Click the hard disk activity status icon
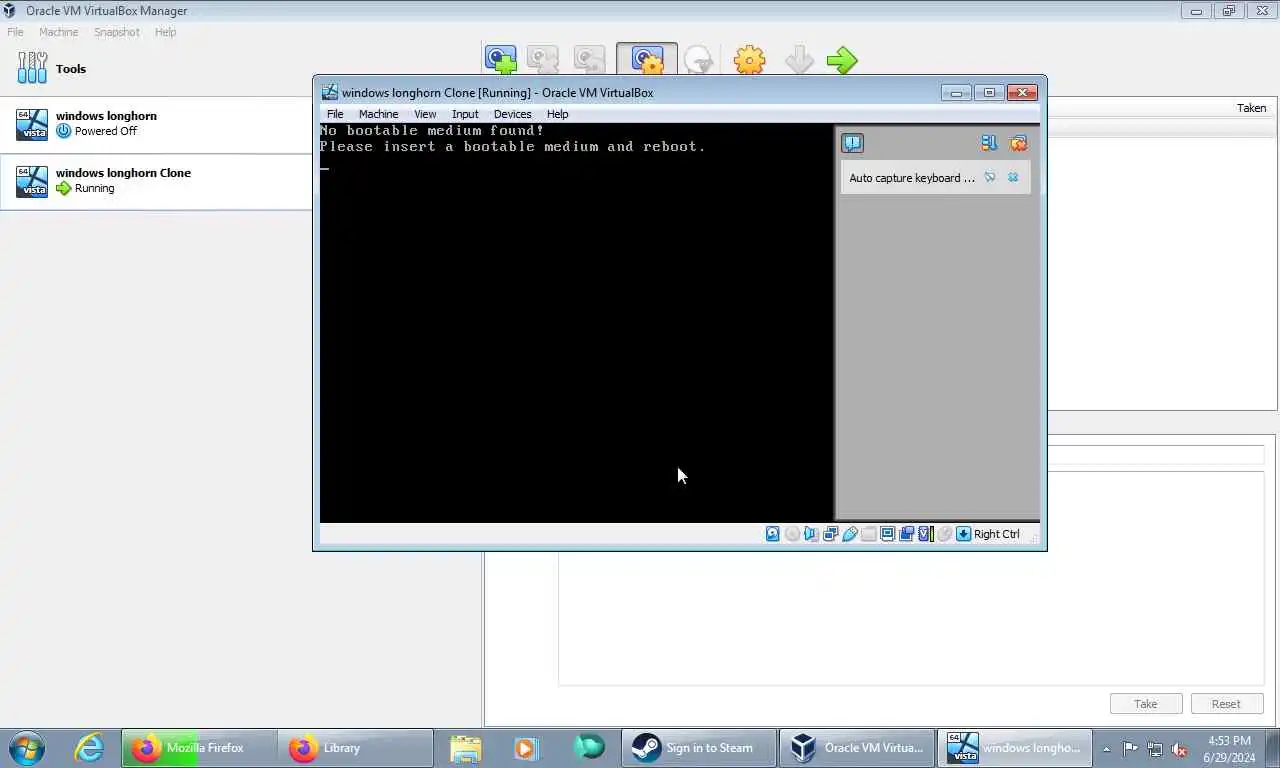The height and width of the screenshot is (768, 1280). pos(773,534)
